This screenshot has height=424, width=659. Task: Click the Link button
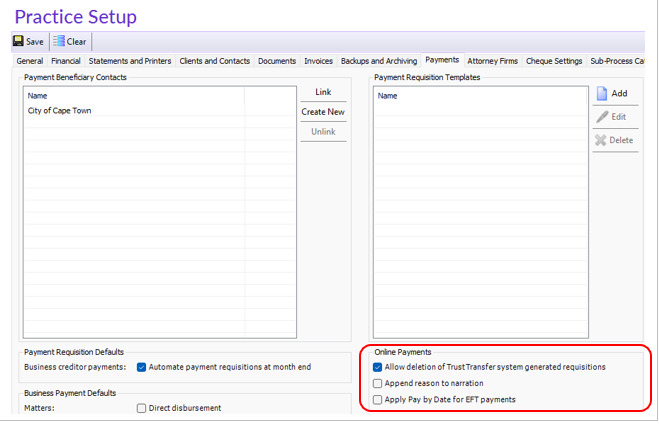pos(323,92)
